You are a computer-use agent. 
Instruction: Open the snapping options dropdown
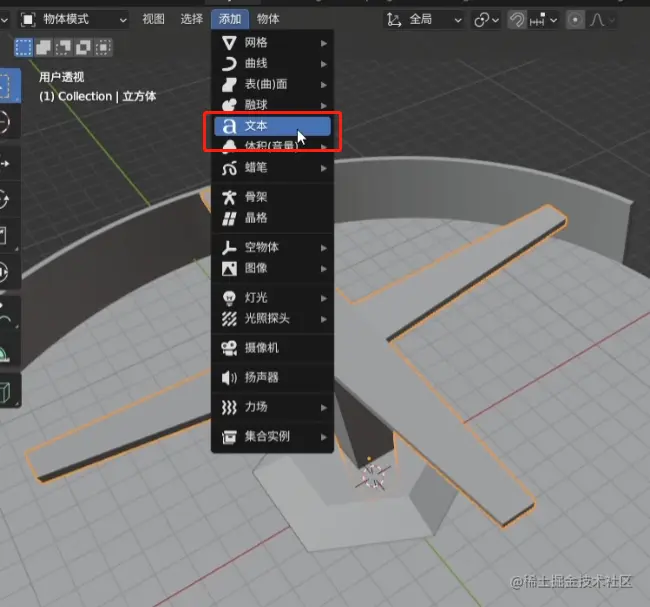(x=543, y=19)
